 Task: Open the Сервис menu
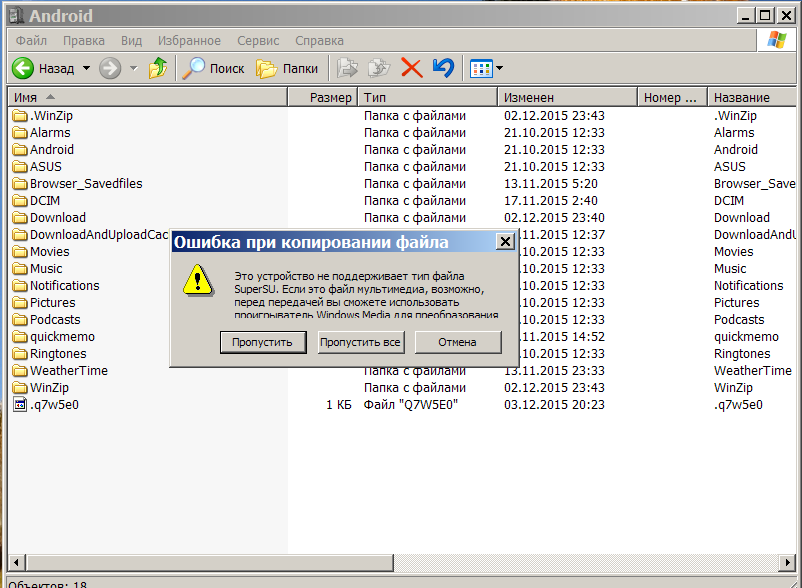[258, 41]
